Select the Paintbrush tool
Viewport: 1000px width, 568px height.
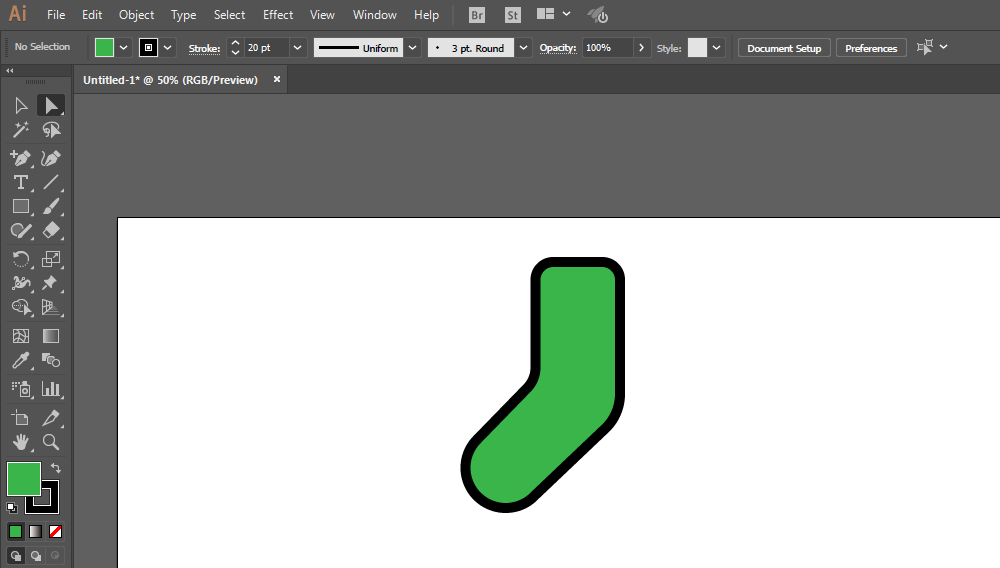pos(50,207)
